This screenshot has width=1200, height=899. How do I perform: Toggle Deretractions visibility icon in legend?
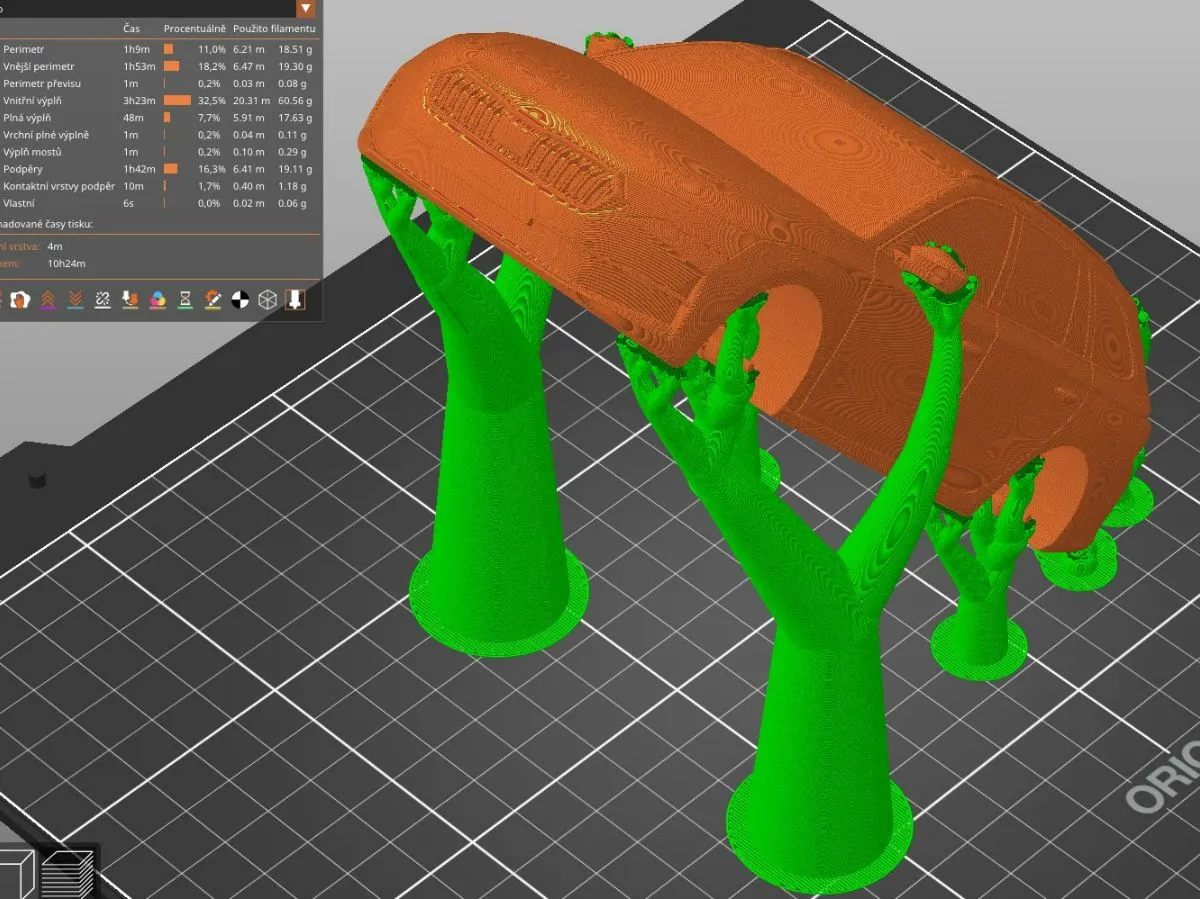tap(75, 299)
